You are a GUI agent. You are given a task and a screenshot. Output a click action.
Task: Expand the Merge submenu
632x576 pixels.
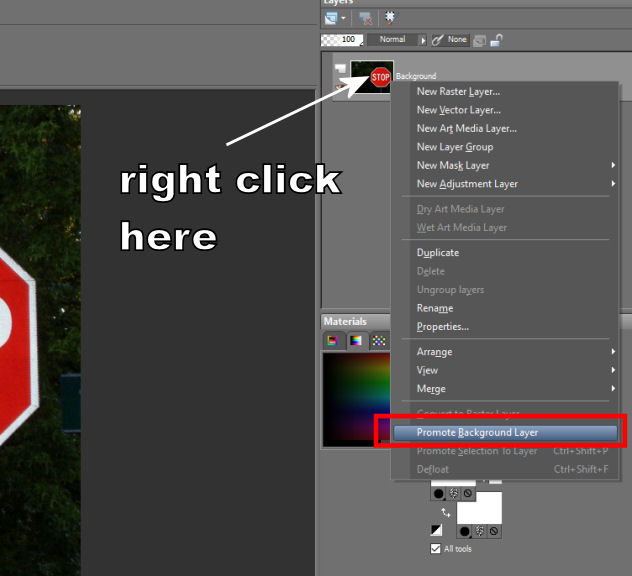click(x=505, y=389)
